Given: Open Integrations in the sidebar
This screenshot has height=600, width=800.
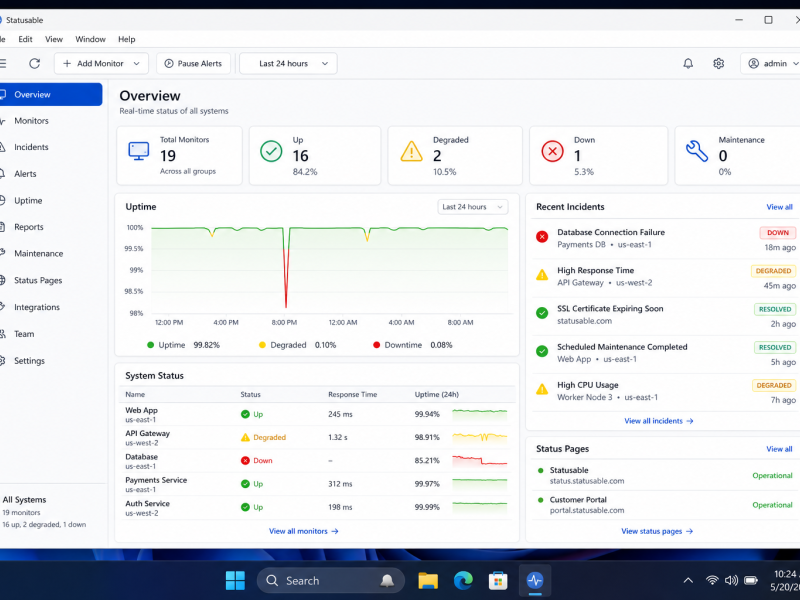Looking at the screenshot, I should point(51,307).
